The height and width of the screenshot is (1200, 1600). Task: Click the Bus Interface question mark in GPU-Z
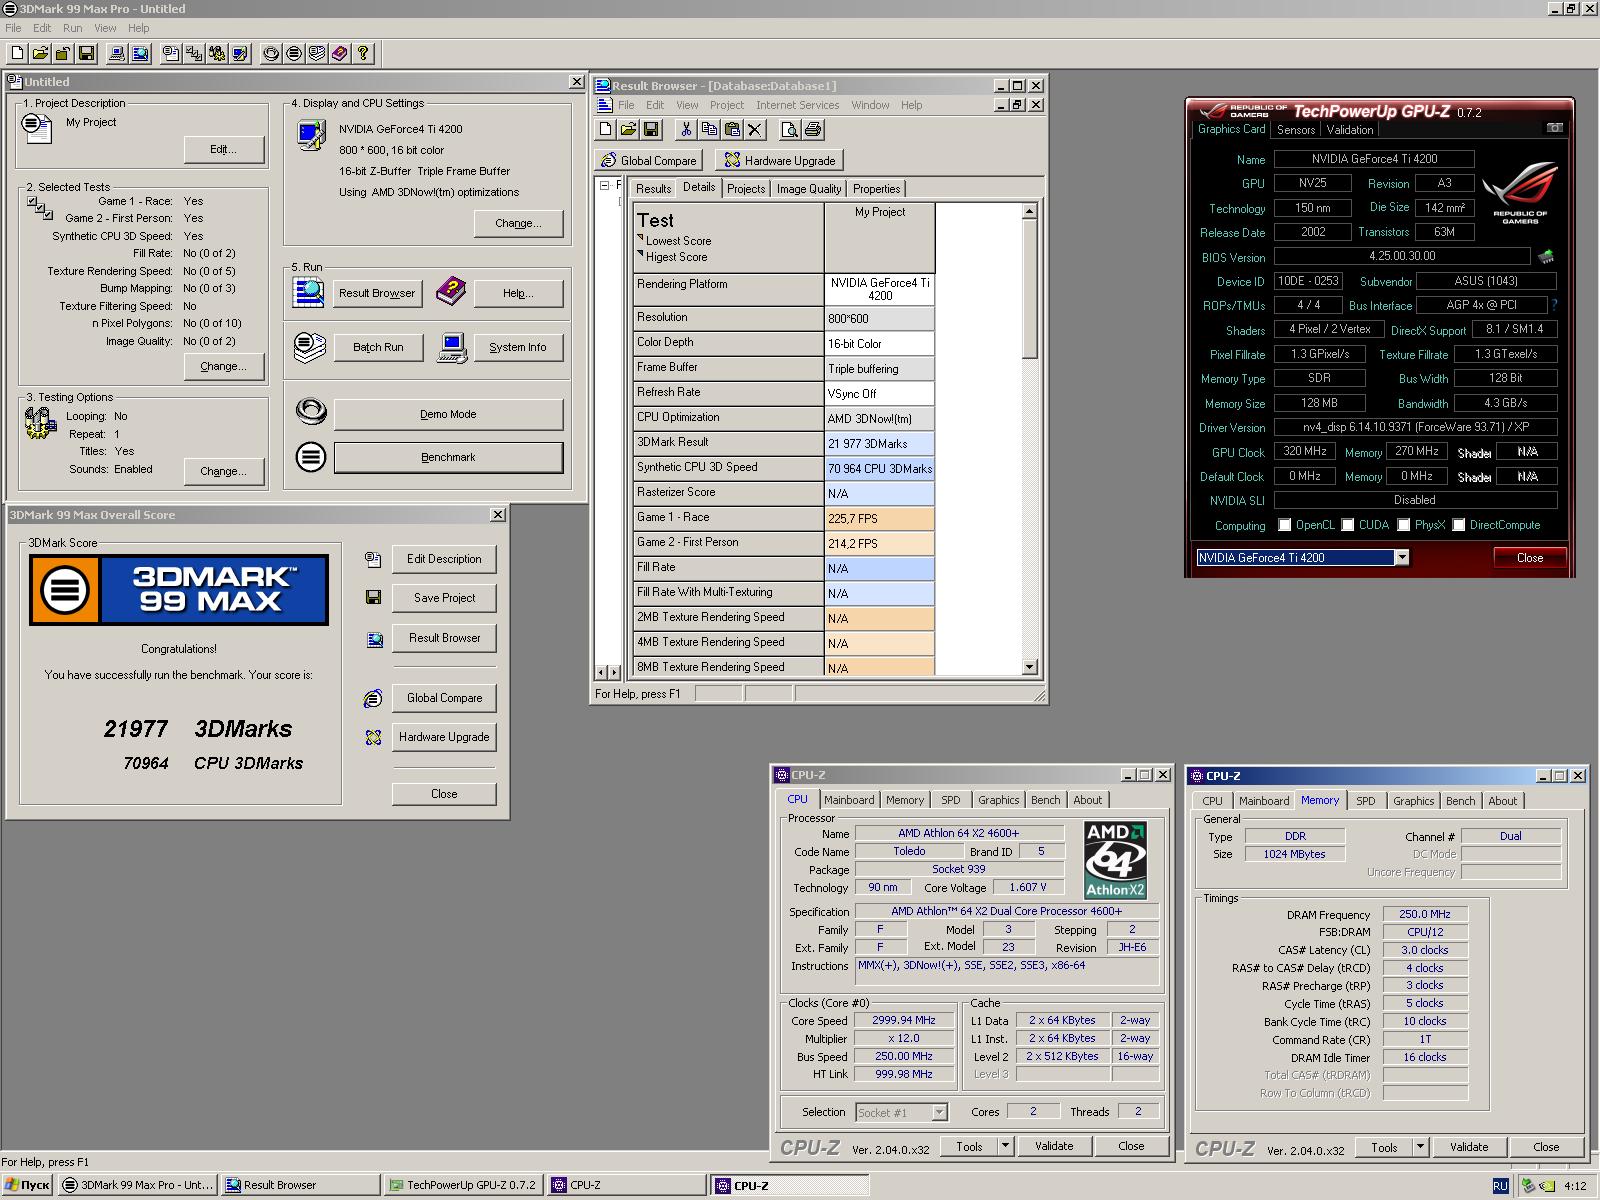coord(1554,305)
